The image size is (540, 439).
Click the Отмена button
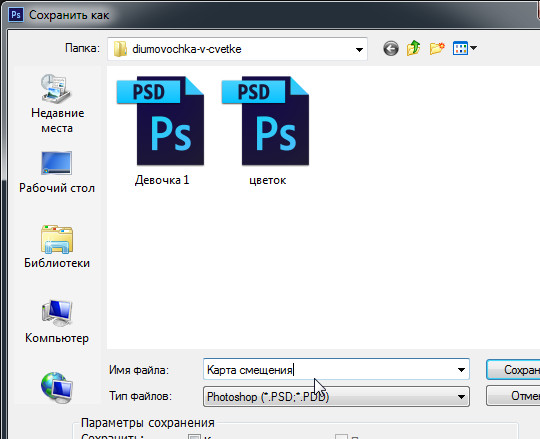(x=513, y=396)
